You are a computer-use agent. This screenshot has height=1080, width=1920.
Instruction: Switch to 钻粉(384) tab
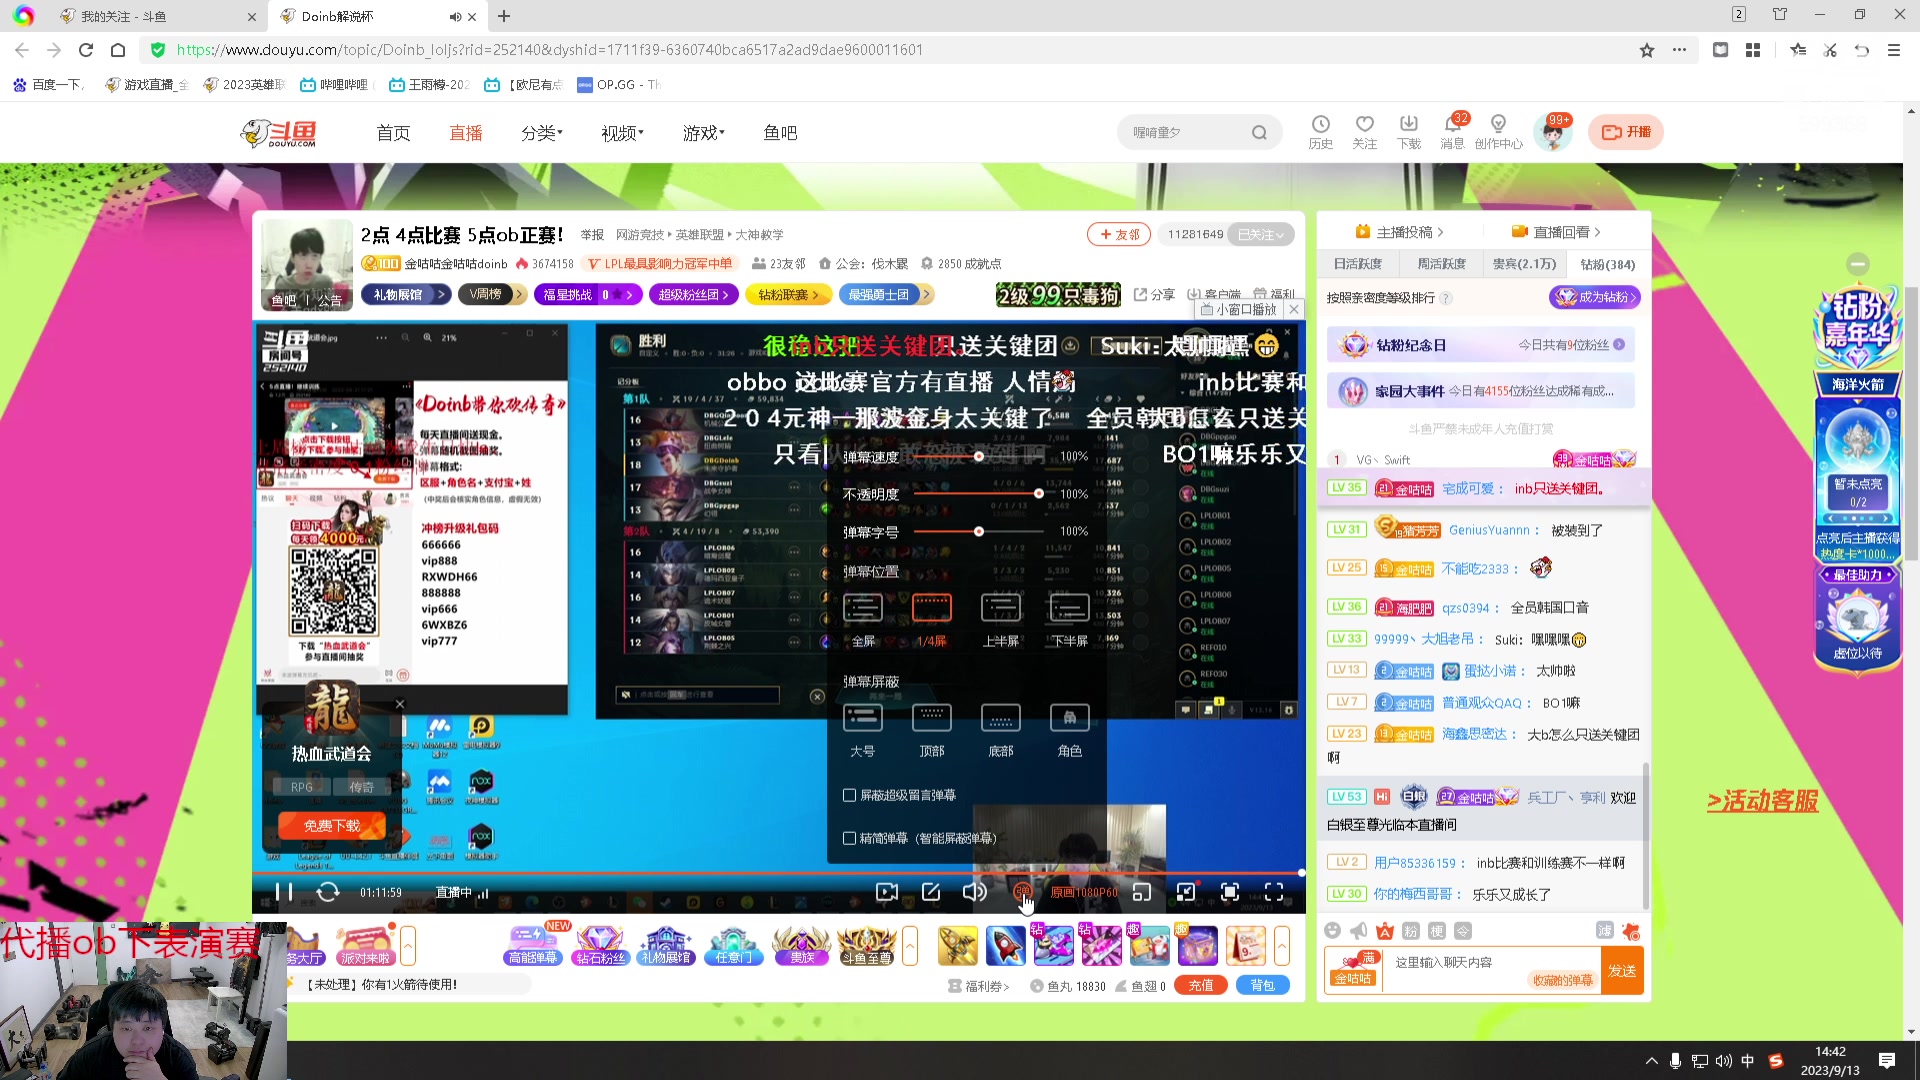tap(1608, 264)
